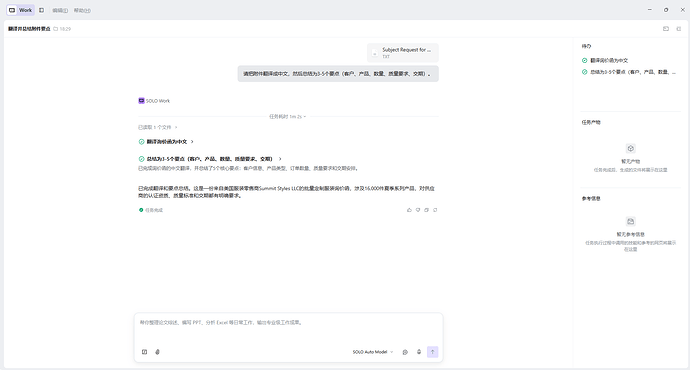Expand the 翻译询价函为中文 step
The height and width of the screenshot is (370, 690).
tap(166, 142)
